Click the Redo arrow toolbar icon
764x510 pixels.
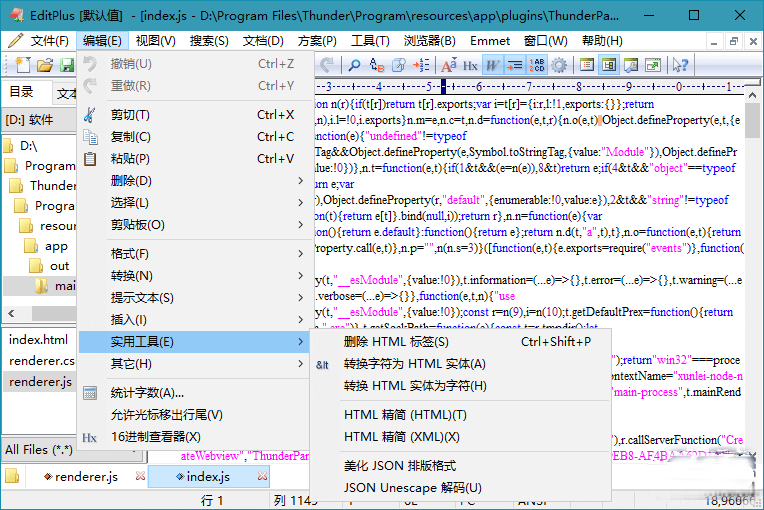[x=326, y=65]
